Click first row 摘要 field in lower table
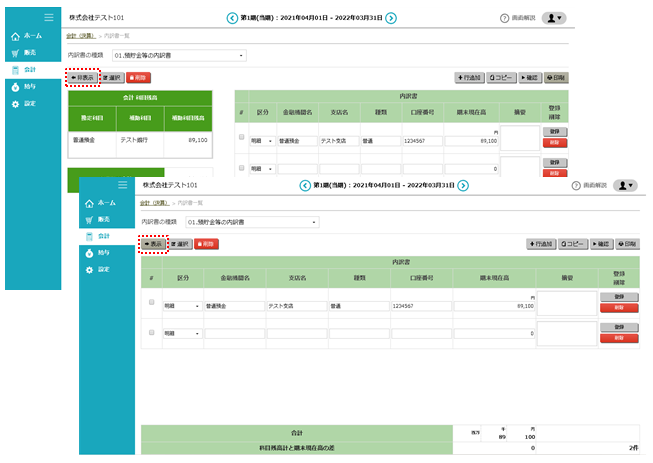This screenshot has height=463, width=653. (566, 304)
